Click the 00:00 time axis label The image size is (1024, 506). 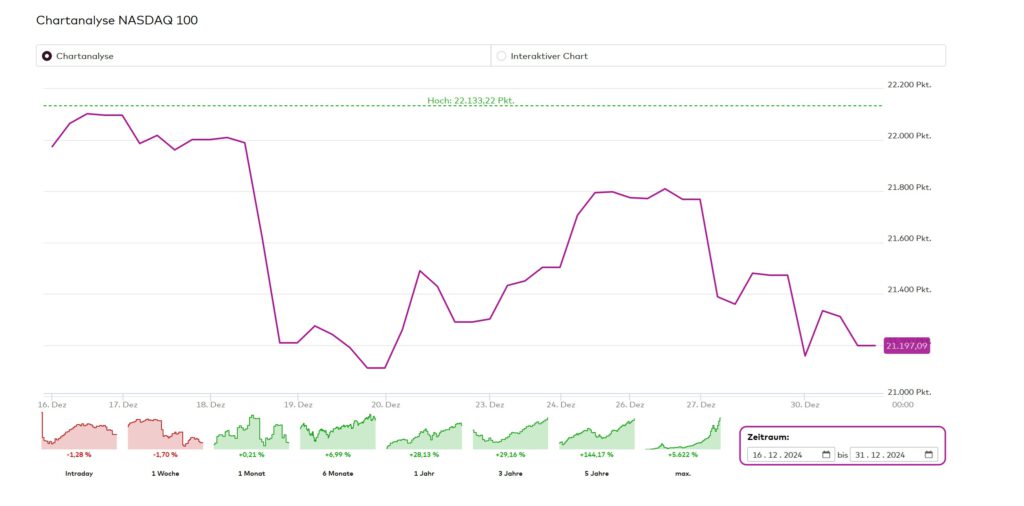[x=903, y=405]
